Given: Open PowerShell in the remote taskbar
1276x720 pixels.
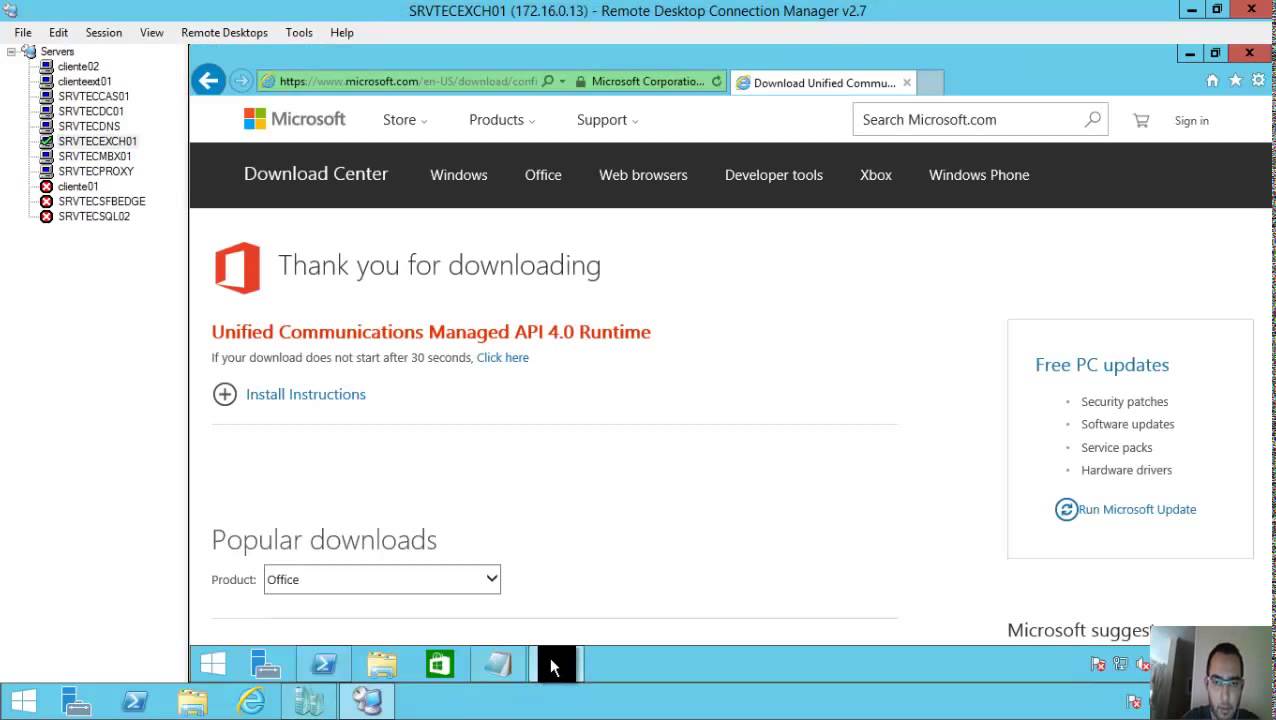Looking at the screenshot, I should (x=324, y=664).
